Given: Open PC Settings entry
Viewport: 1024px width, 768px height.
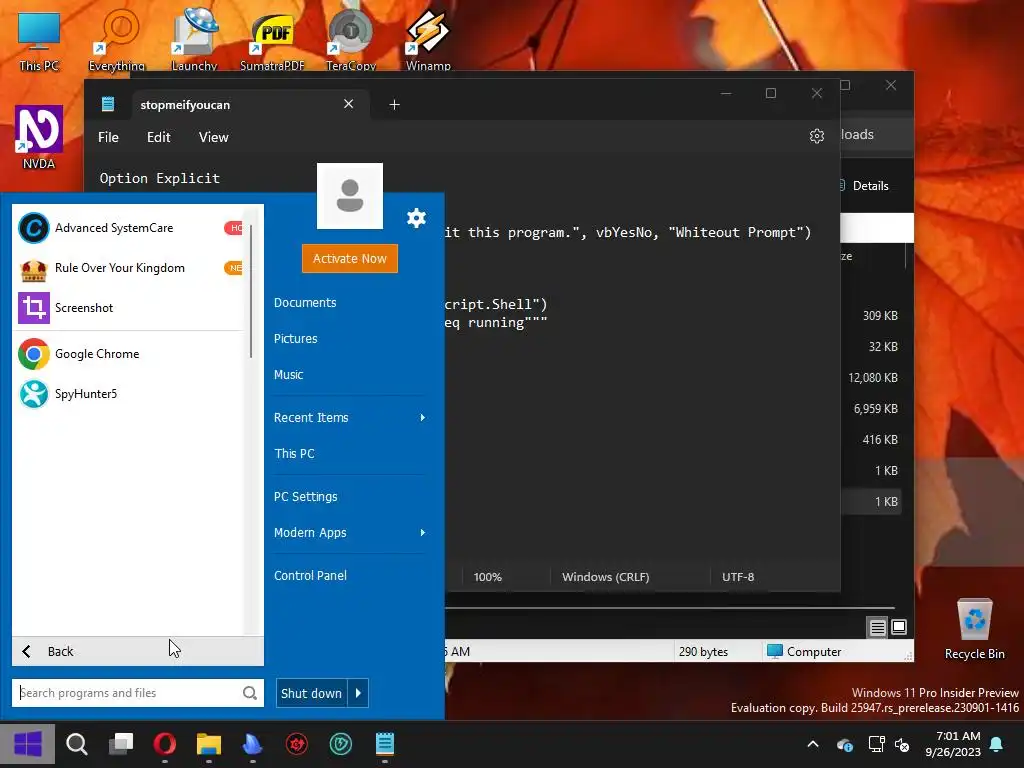Looking at the screenshot, I should click(x=305, y=496).
